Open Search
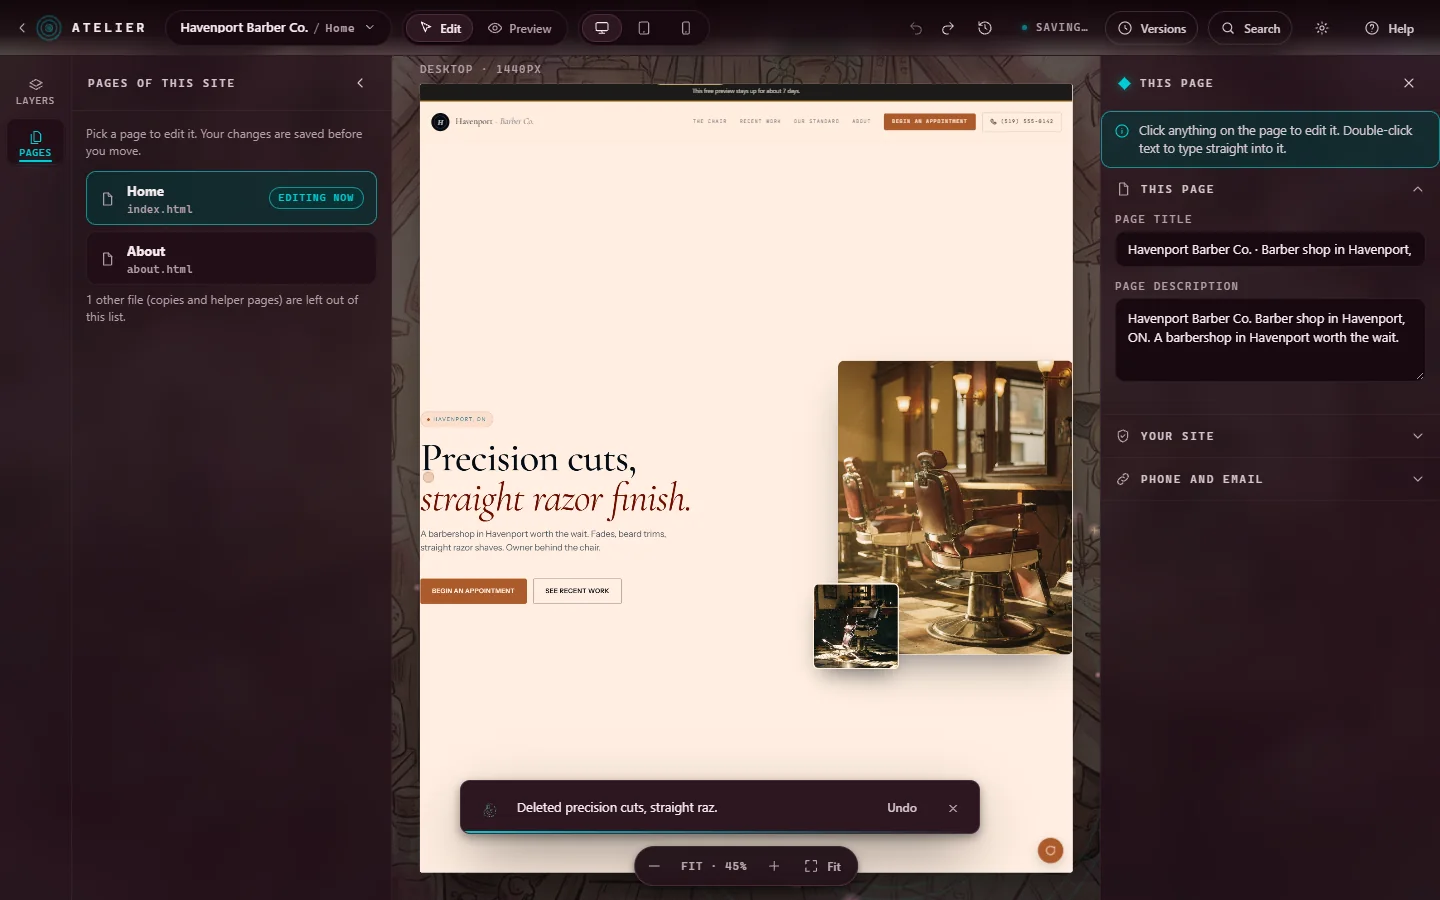 pos(1250,28)
